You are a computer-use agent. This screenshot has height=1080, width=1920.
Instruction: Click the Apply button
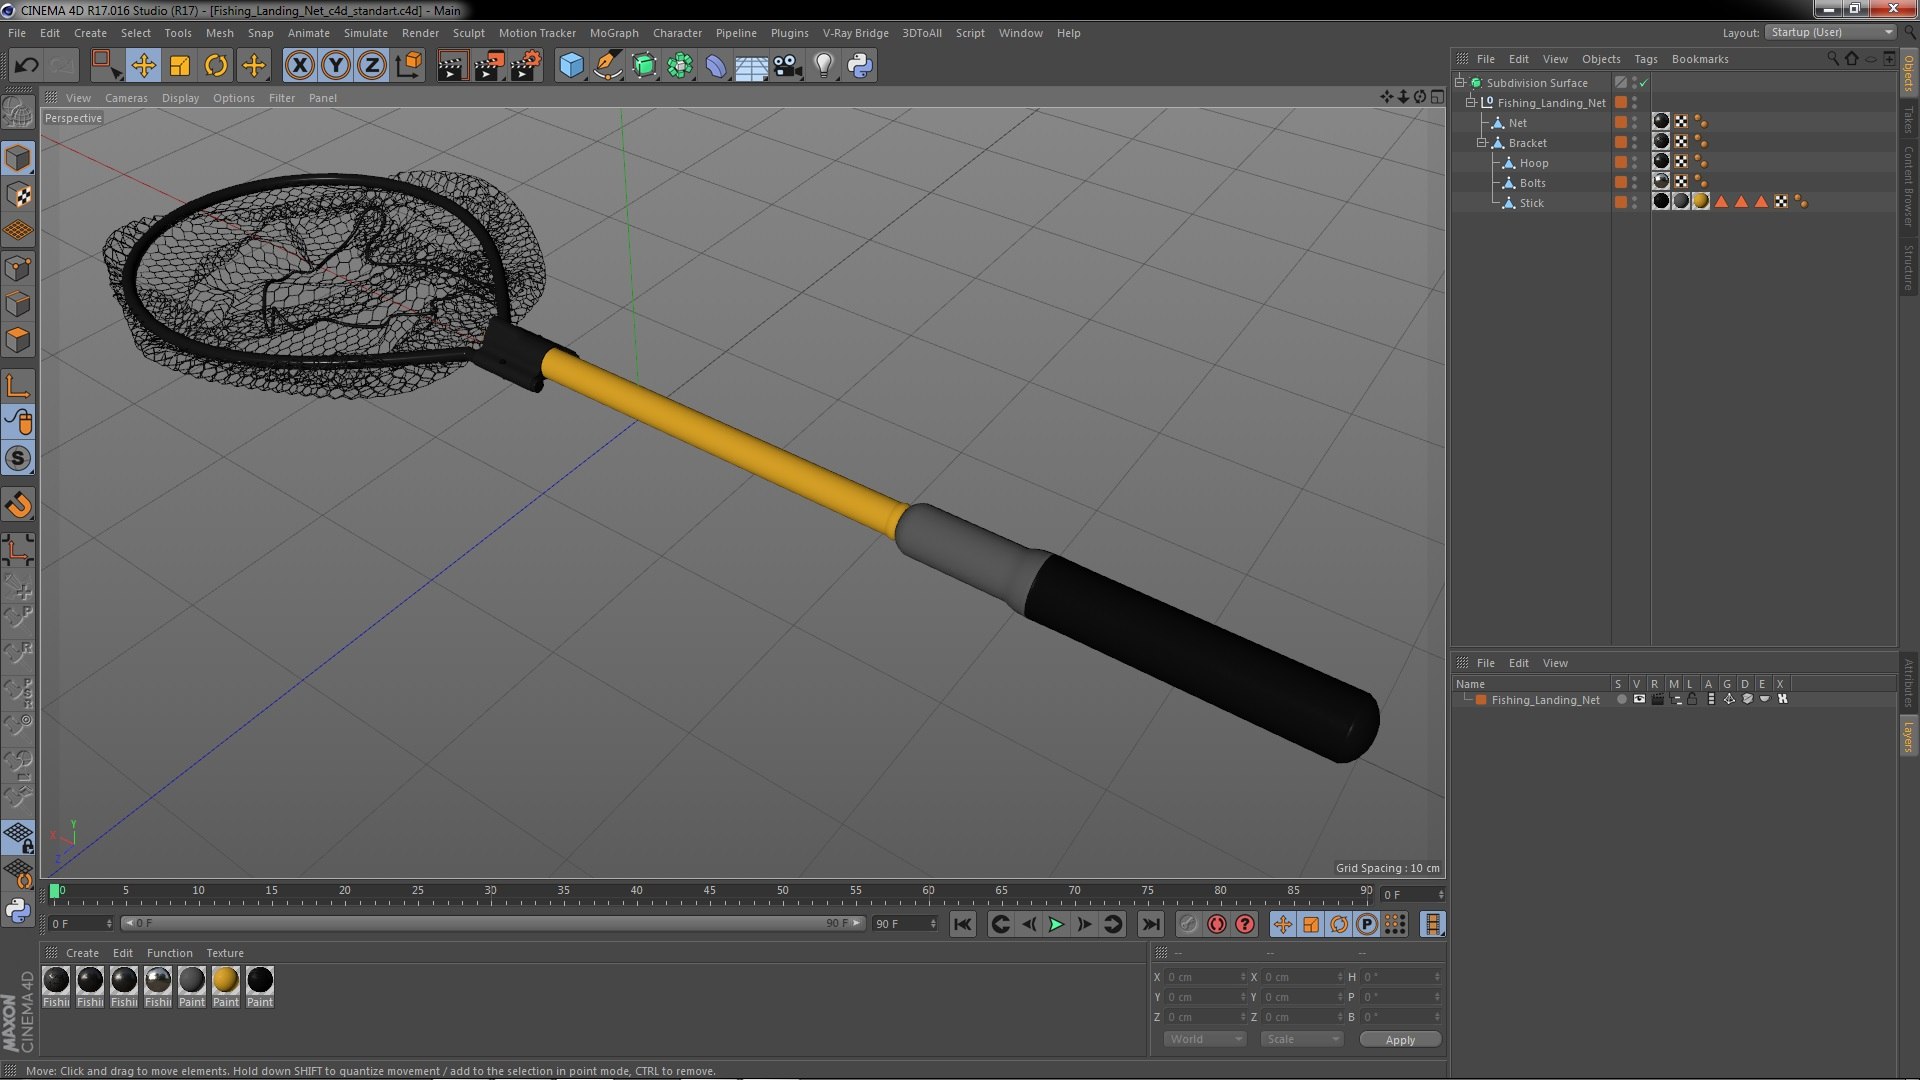point(1400,1040)
